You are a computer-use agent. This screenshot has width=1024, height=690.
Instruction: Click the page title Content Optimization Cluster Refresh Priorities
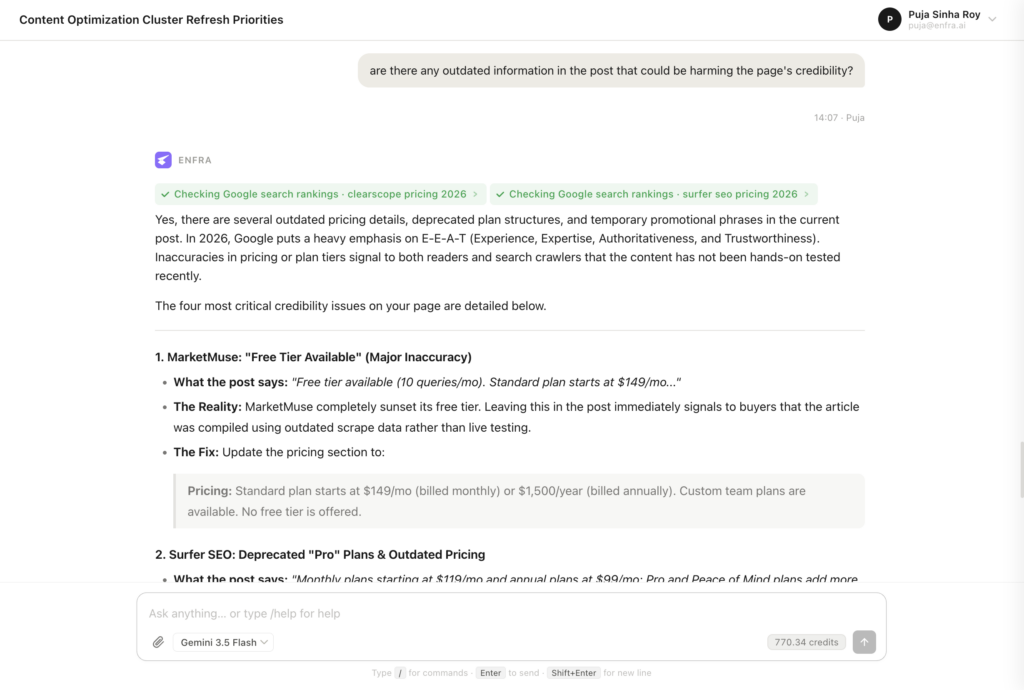click(152, 20)
